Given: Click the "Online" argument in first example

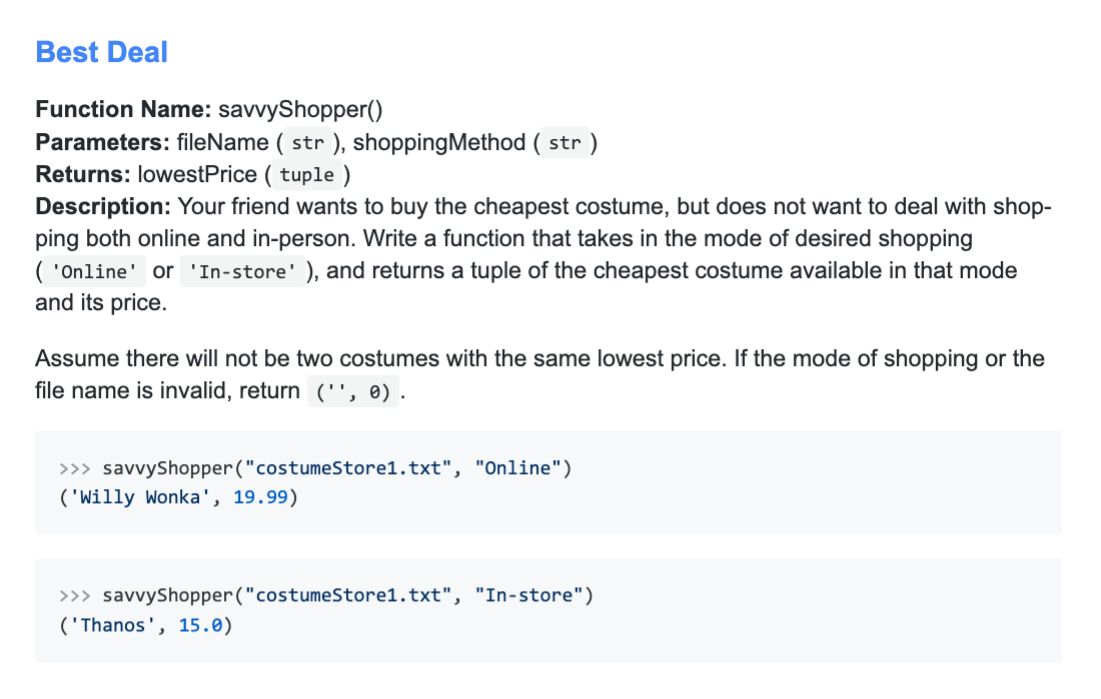Looking at the screenshot, I should [518, 468].
